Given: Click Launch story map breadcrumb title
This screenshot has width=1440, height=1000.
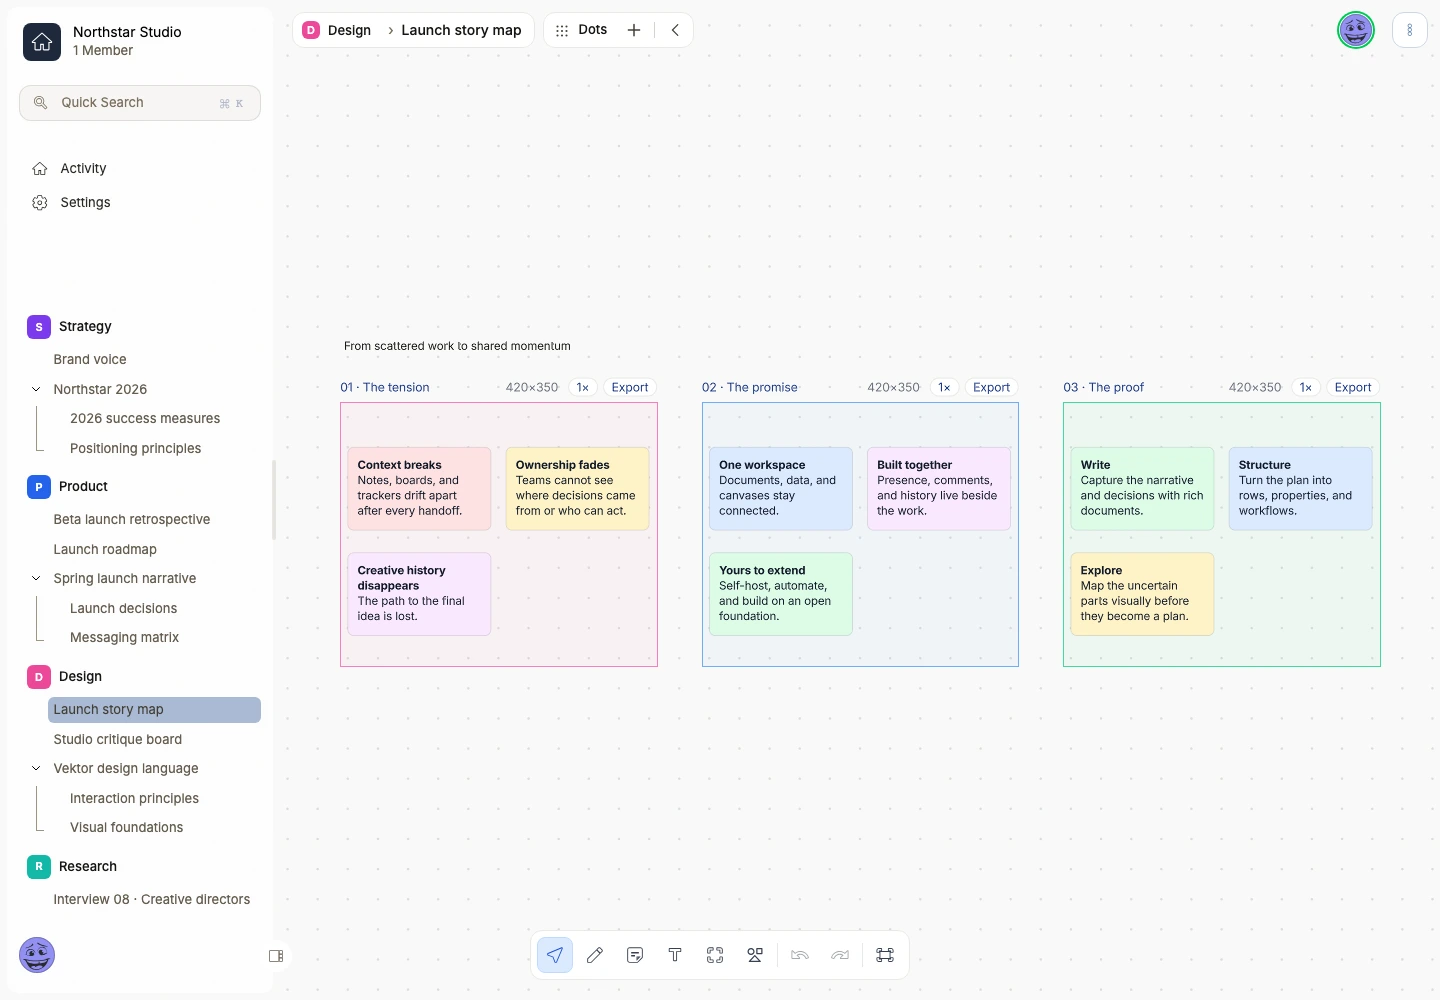Looking at the screenshot, I should pyautogui.click(x=461, y=30).
